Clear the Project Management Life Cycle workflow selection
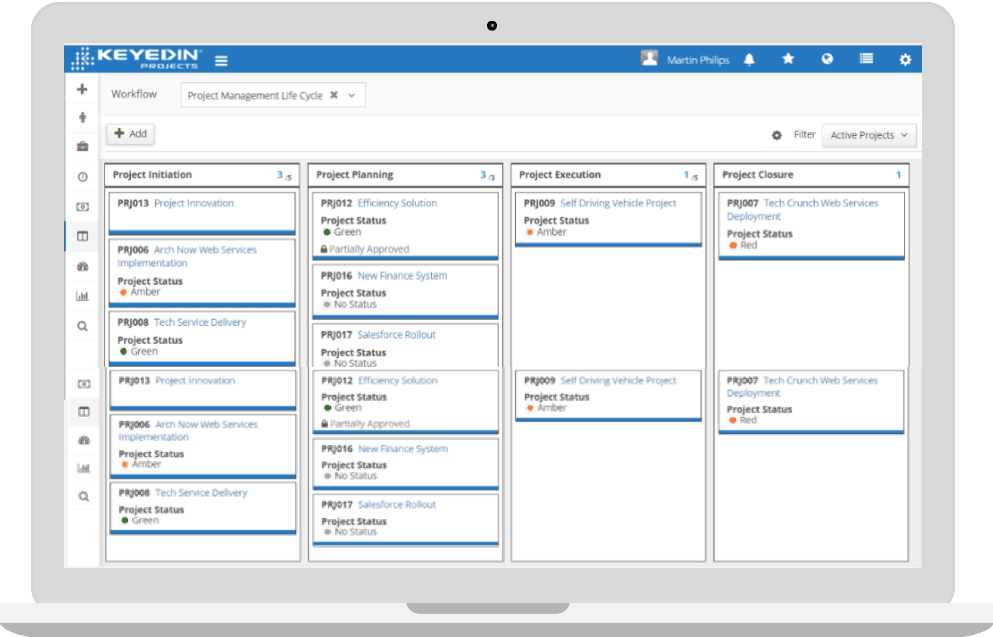The image size is (993, 637). tap(334, 95)
